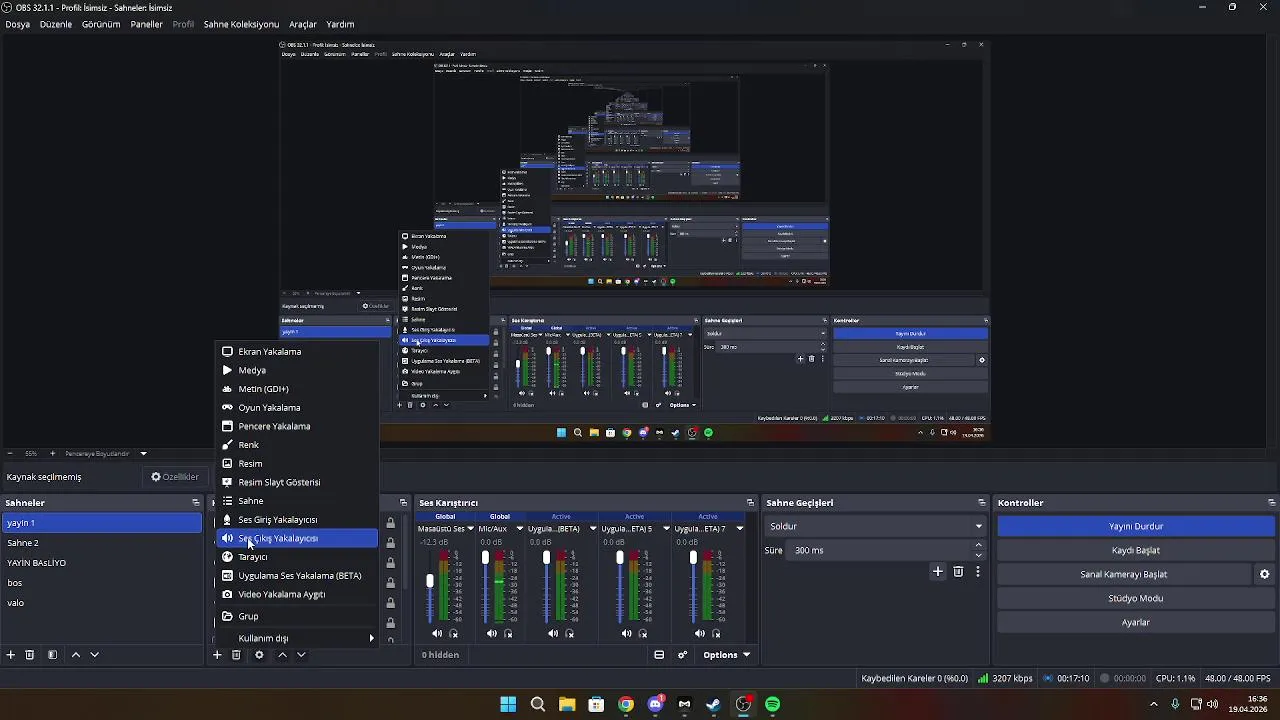Viewport: 1280px width, 720px height.
Task: Zoom in preview with plus icon
Action: pyautogui.click(x=53, y=453)
